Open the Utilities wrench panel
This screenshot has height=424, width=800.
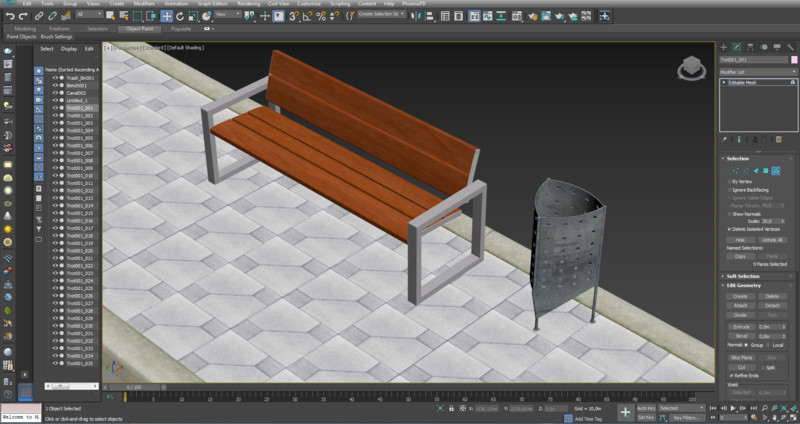coord(790,47)
